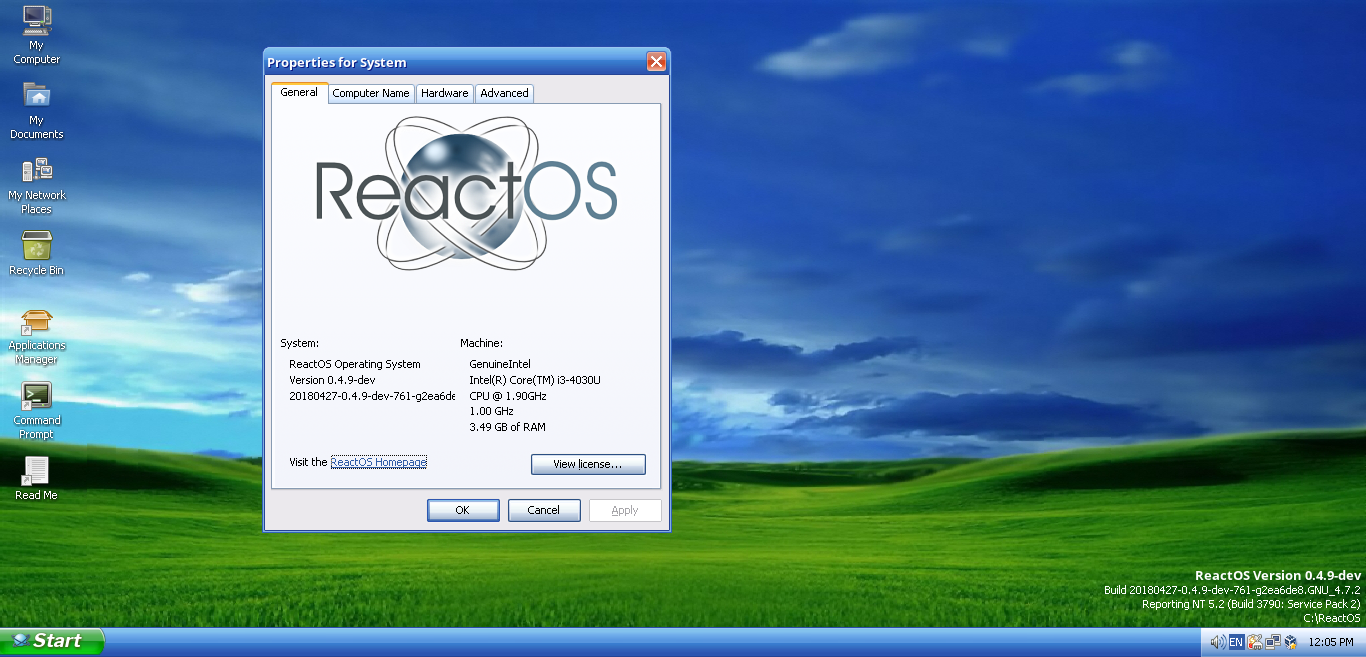Click the Cancel button
1366x657 pixels.
[544, 510]
